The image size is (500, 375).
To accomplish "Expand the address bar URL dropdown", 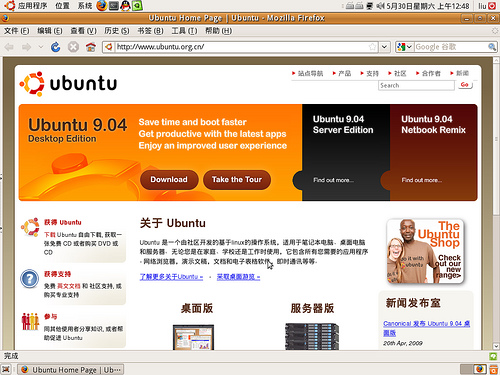I will click(x=384, y=47).
